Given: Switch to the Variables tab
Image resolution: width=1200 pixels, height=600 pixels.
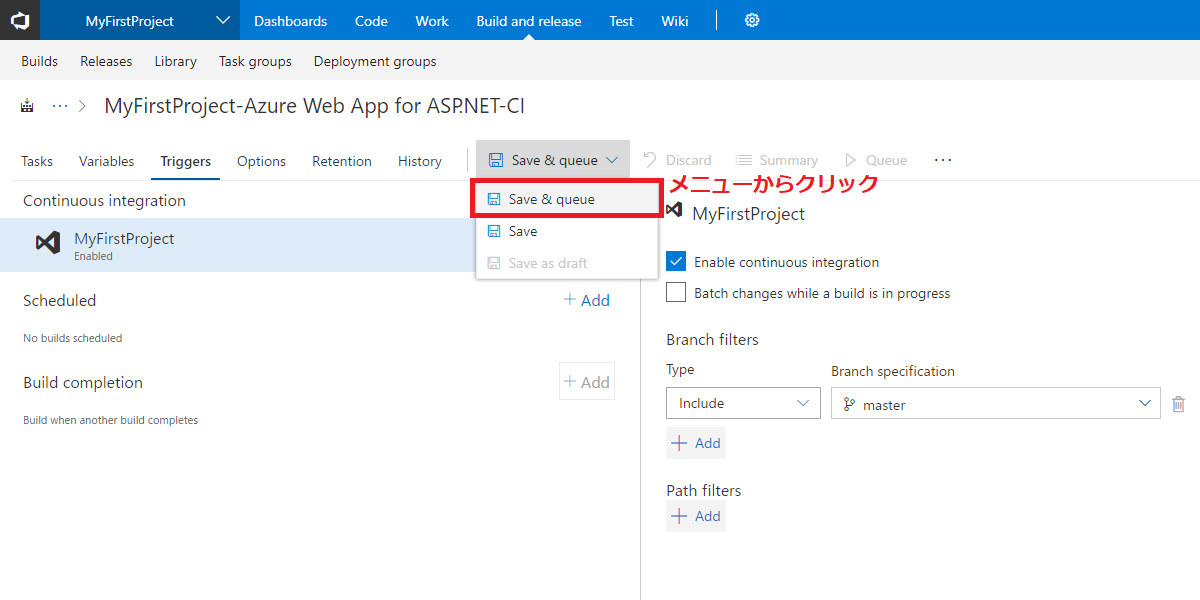Looking at the screenshot, I should tap(106, 161).
